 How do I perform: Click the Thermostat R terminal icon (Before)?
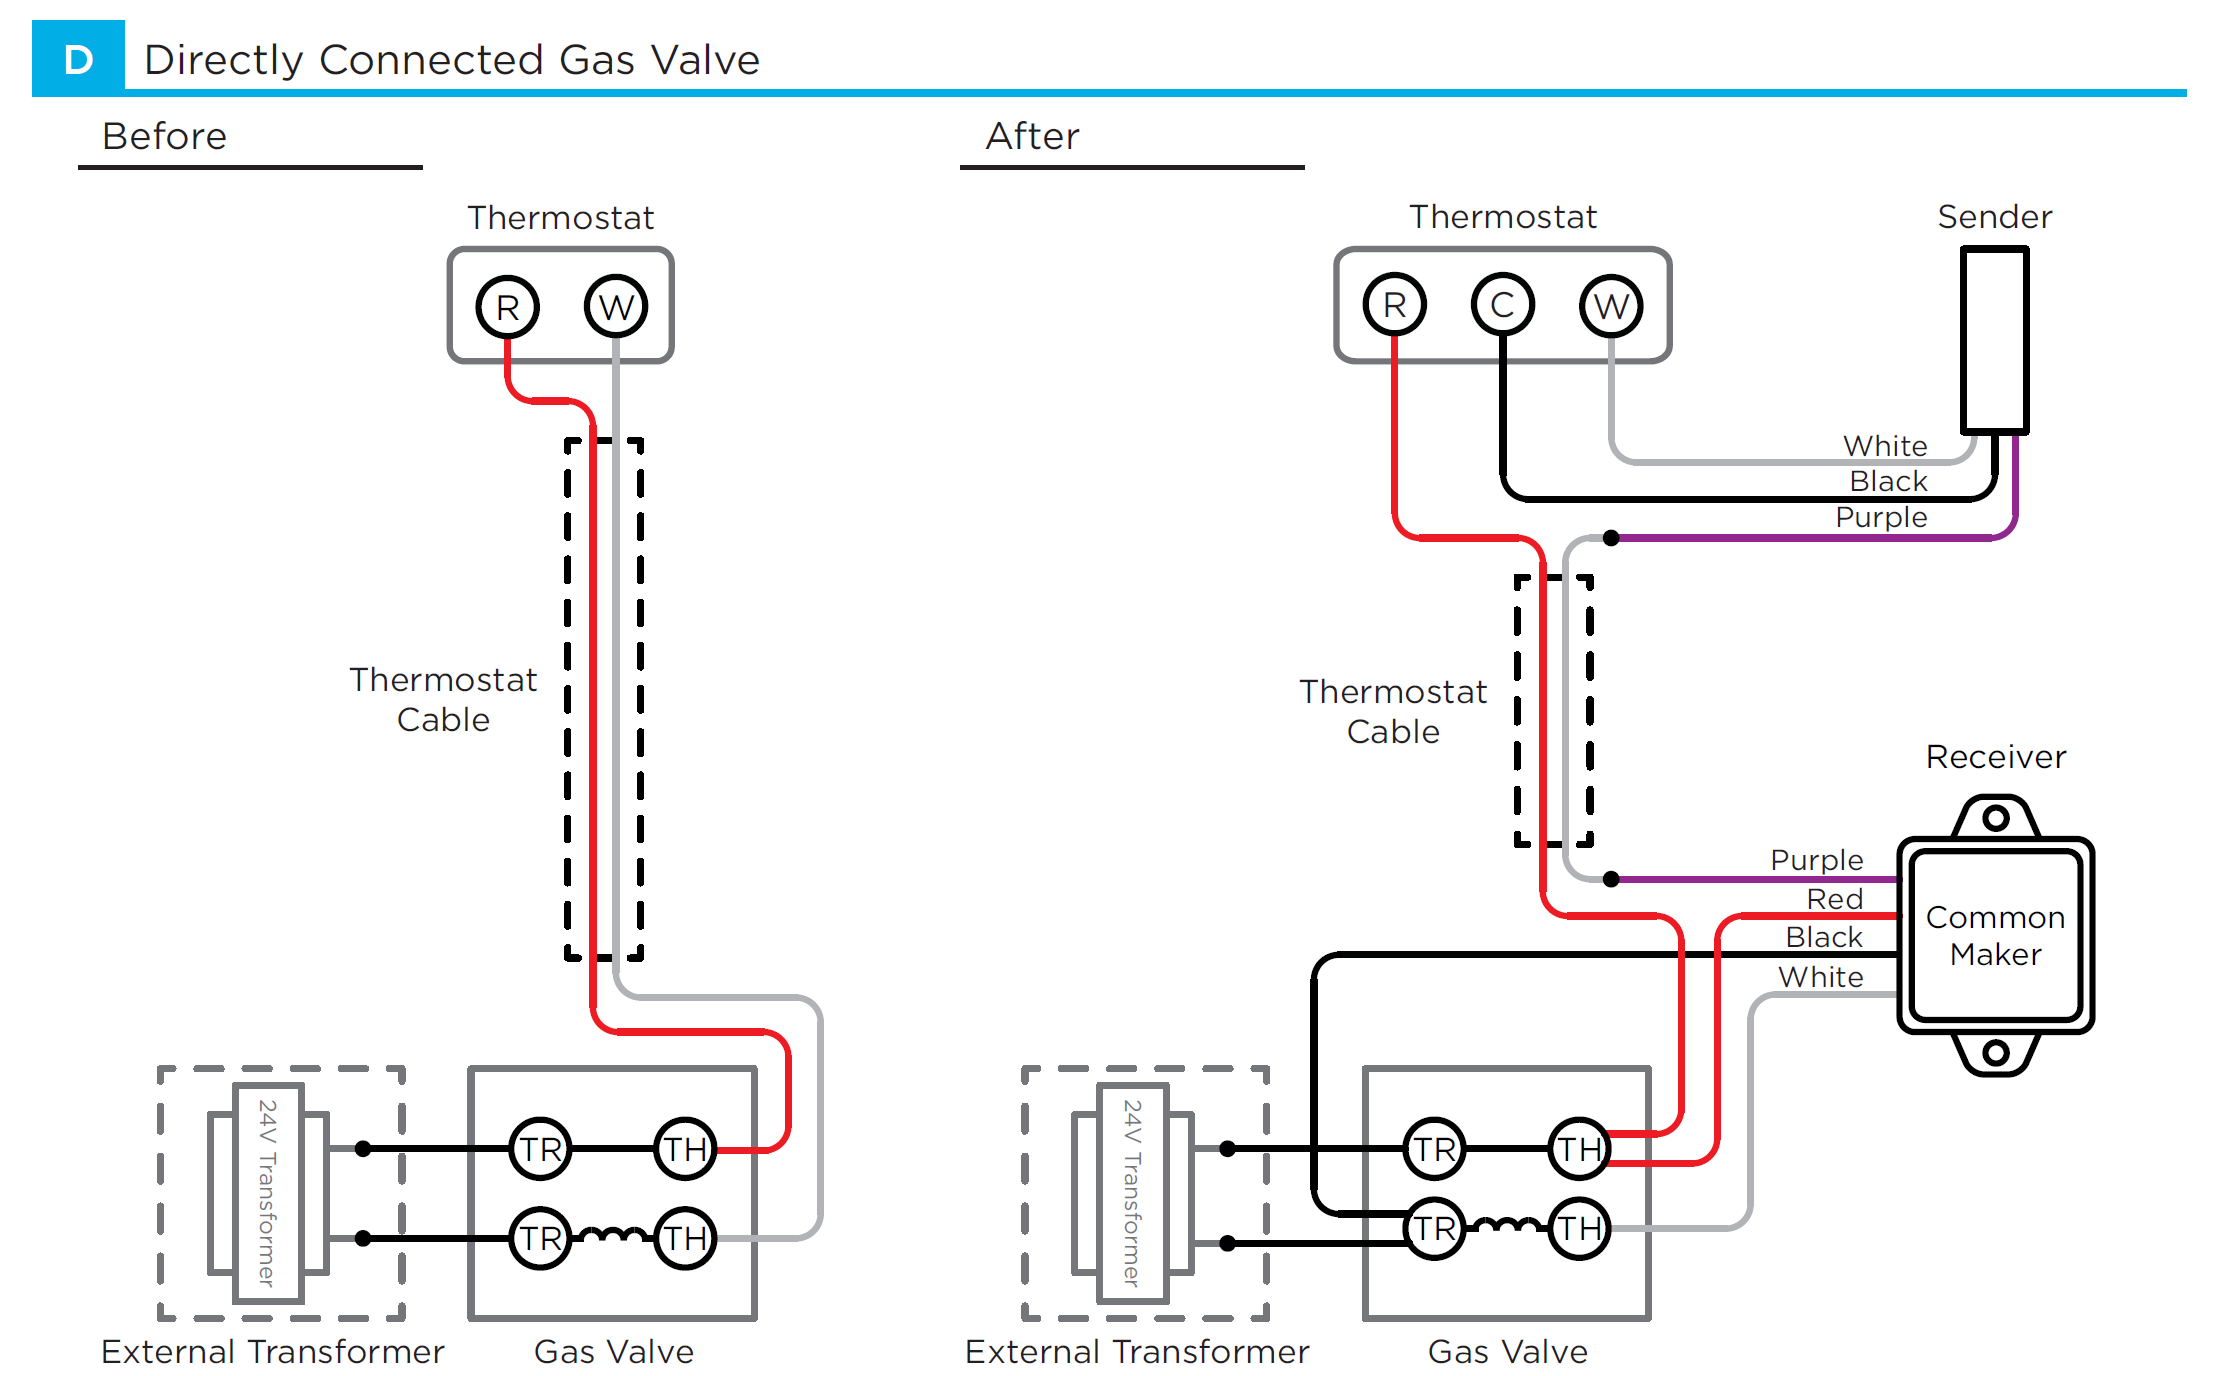click(x=494, y=305)
